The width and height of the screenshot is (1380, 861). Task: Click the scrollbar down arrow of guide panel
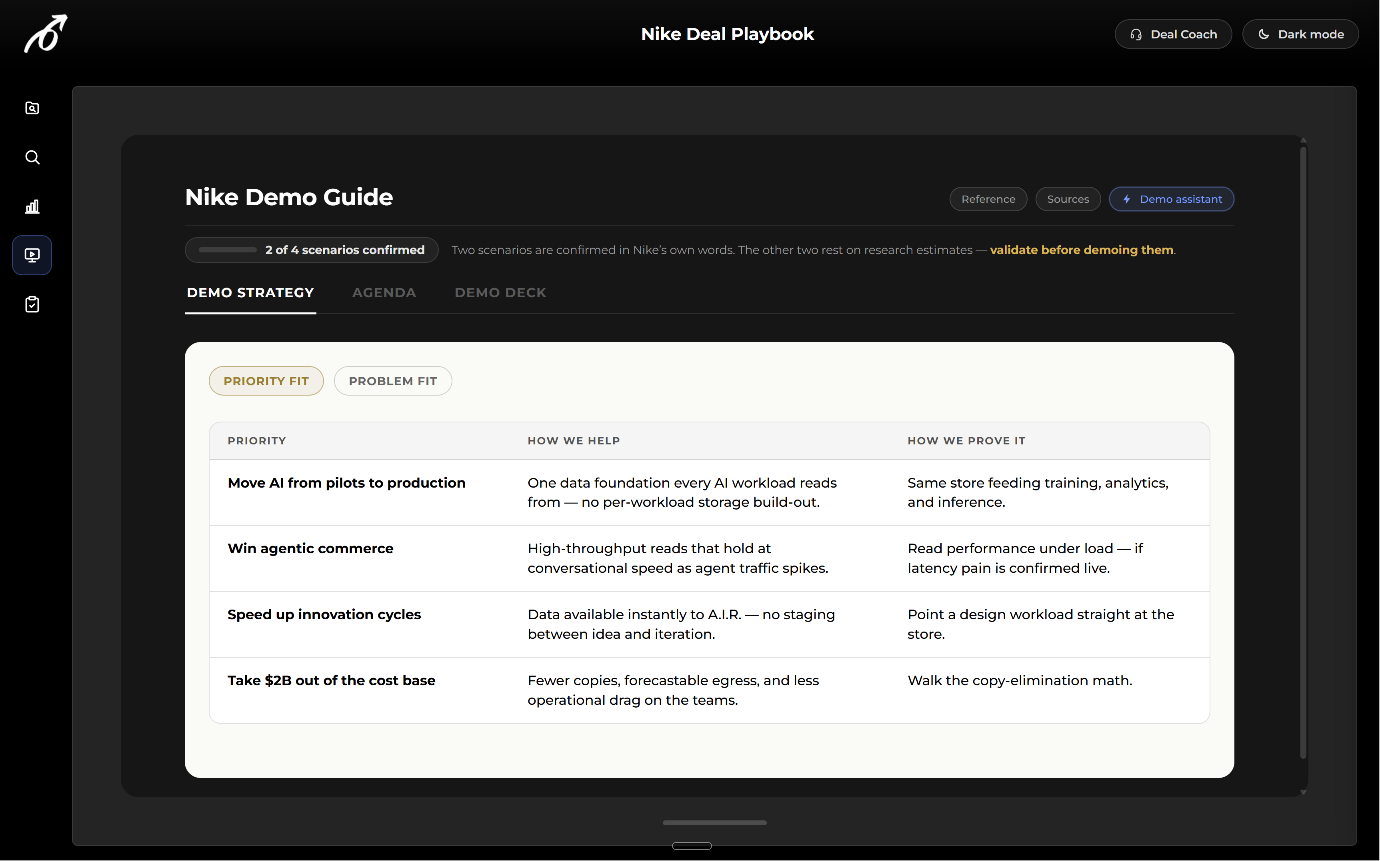pos(1303,792)
